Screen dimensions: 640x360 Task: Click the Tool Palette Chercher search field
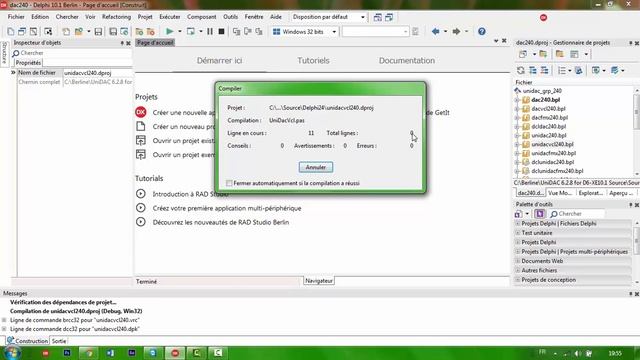577,214
